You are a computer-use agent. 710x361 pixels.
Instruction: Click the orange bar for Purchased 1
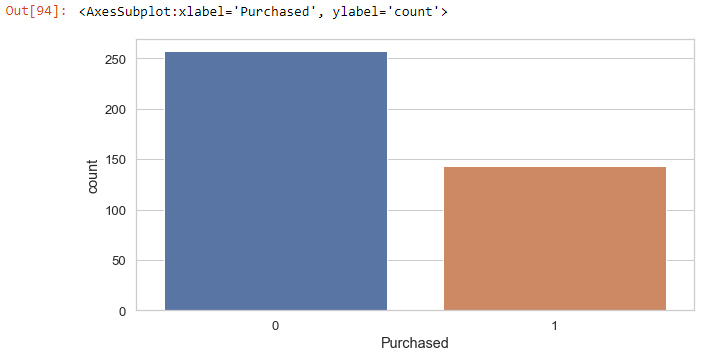pyautogui.click(x=555, y=239)
